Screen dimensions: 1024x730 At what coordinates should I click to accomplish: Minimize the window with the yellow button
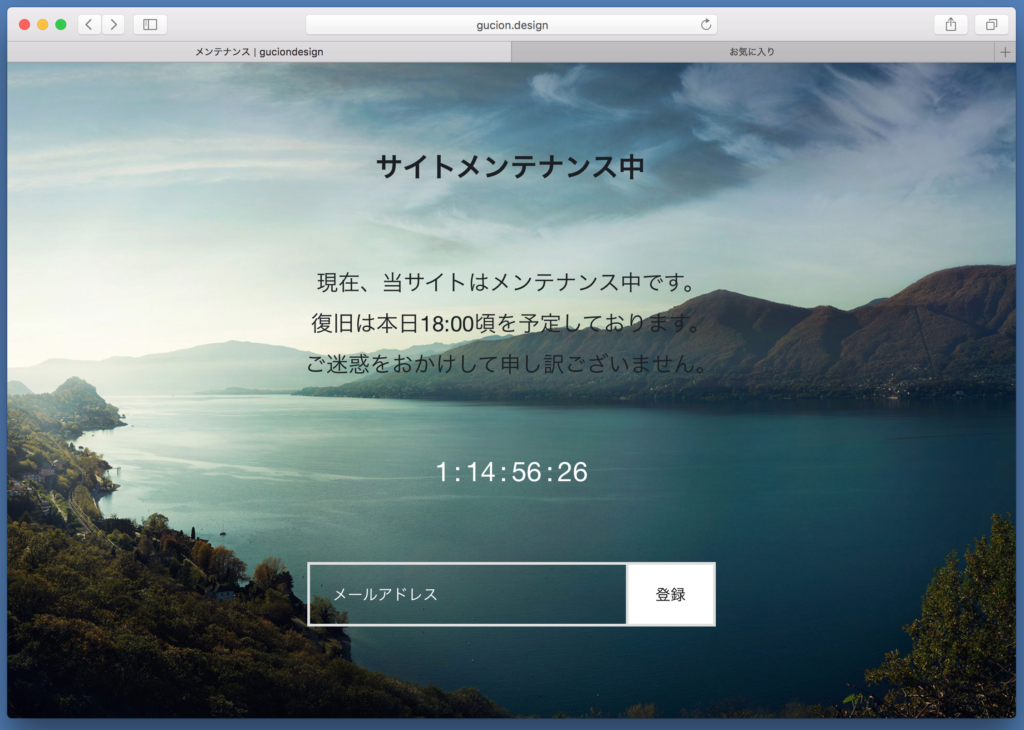tap(42, 25)
